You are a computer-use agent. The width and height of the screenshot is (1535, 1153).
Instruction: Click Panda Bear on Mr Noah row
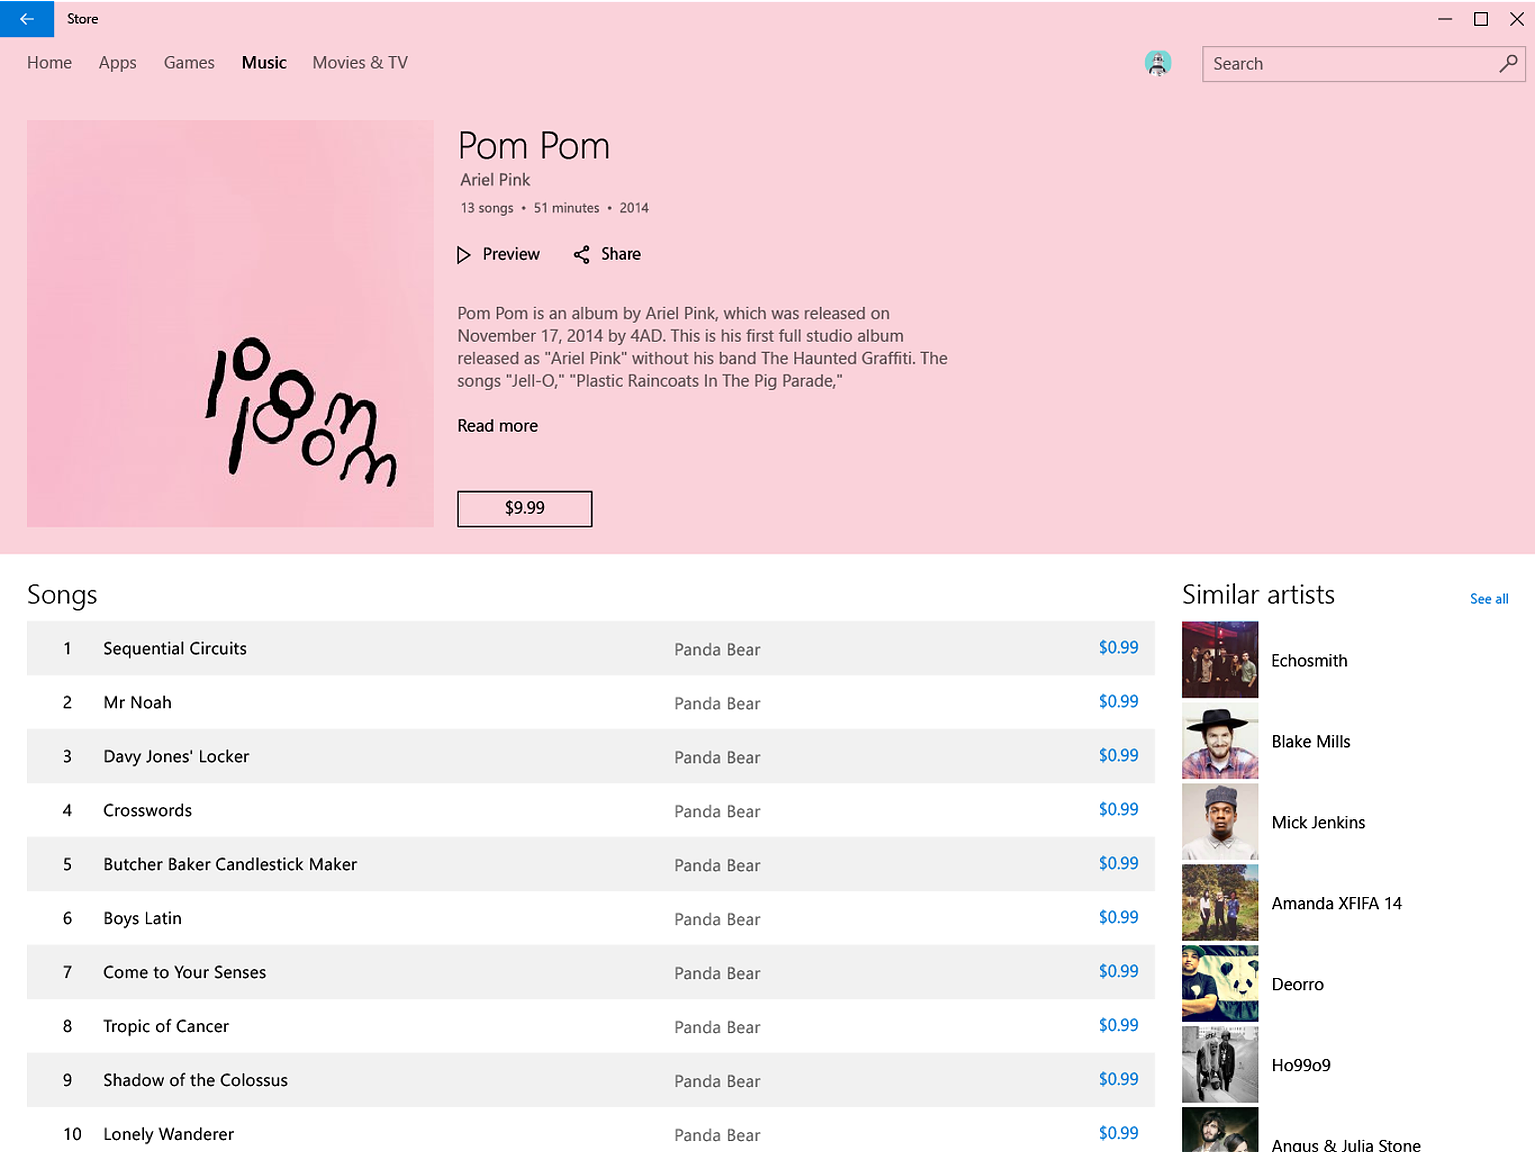[x=717, y=704]
